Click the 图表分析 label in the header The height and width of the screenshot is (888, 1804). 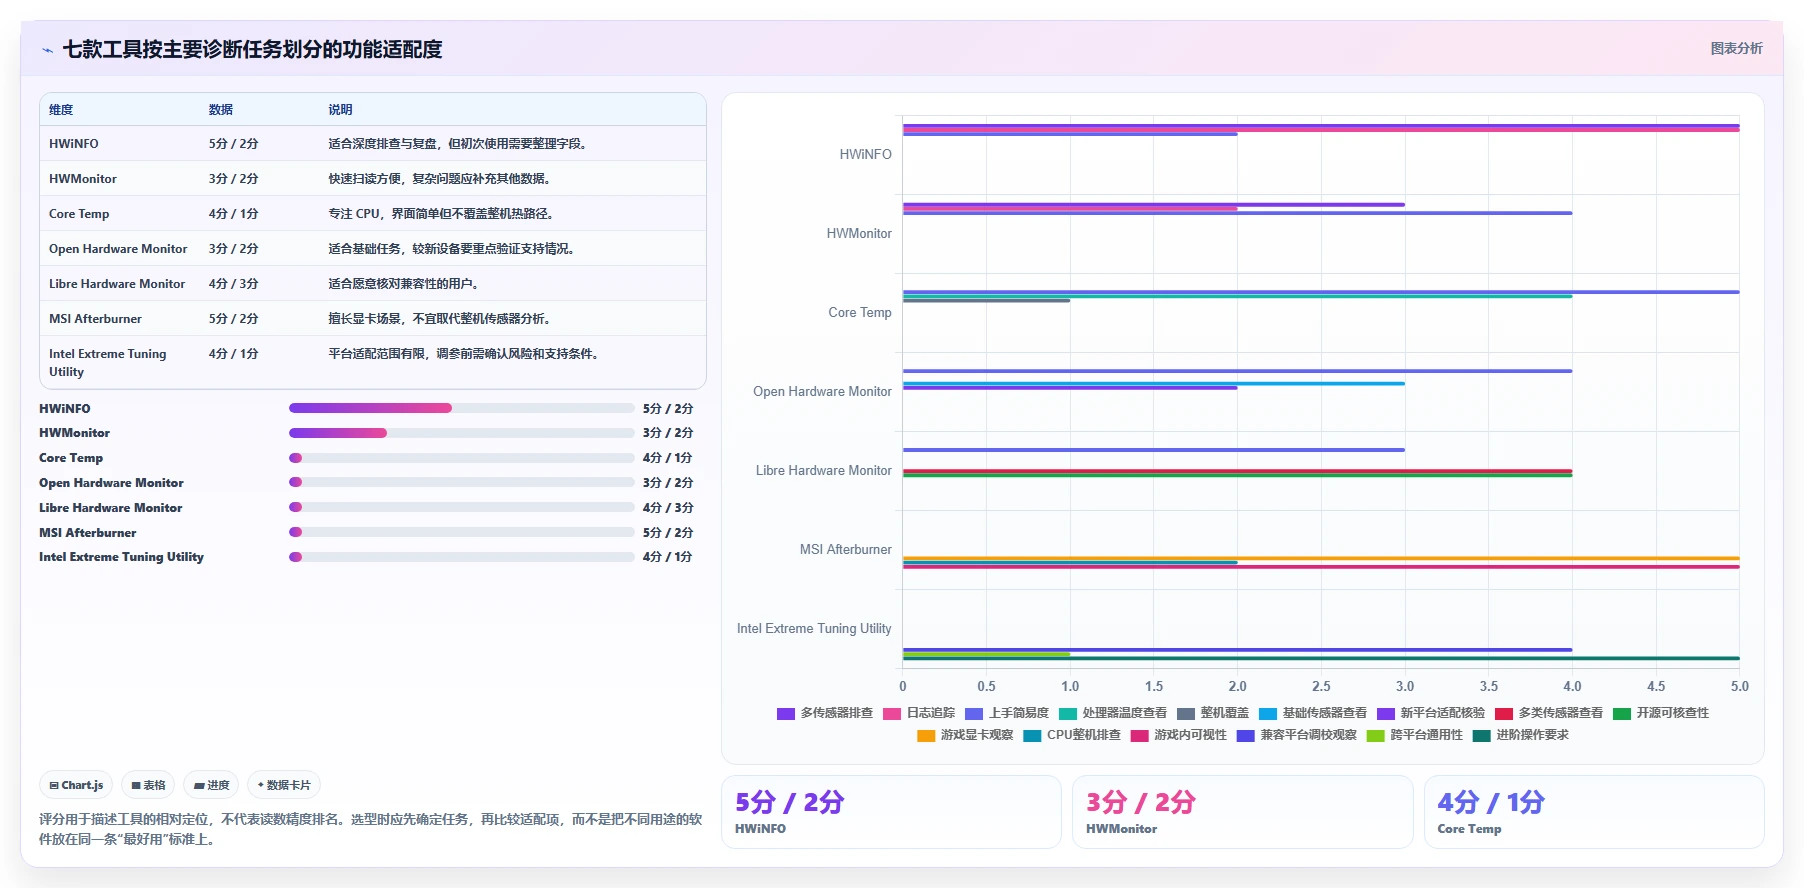pyautogui.click(x=1736, y=48)
